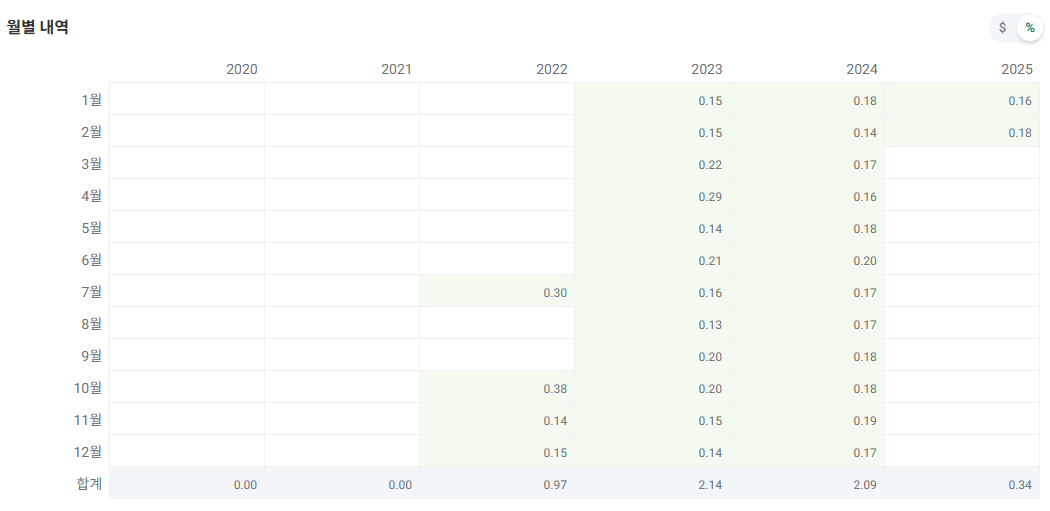
Task: Click the 0.14 cell for 11월 2022
Action: coord(497,421)
